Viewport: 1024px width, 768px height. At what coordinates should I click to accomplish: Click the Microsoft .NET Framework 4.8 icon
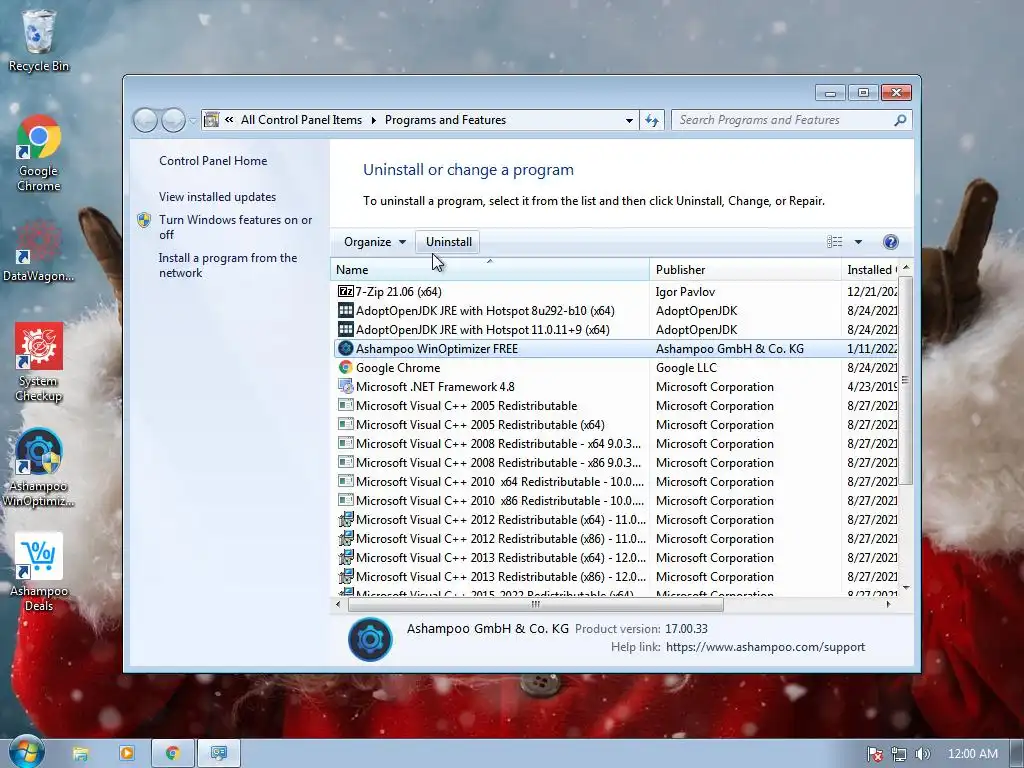(x=345, y=387)
